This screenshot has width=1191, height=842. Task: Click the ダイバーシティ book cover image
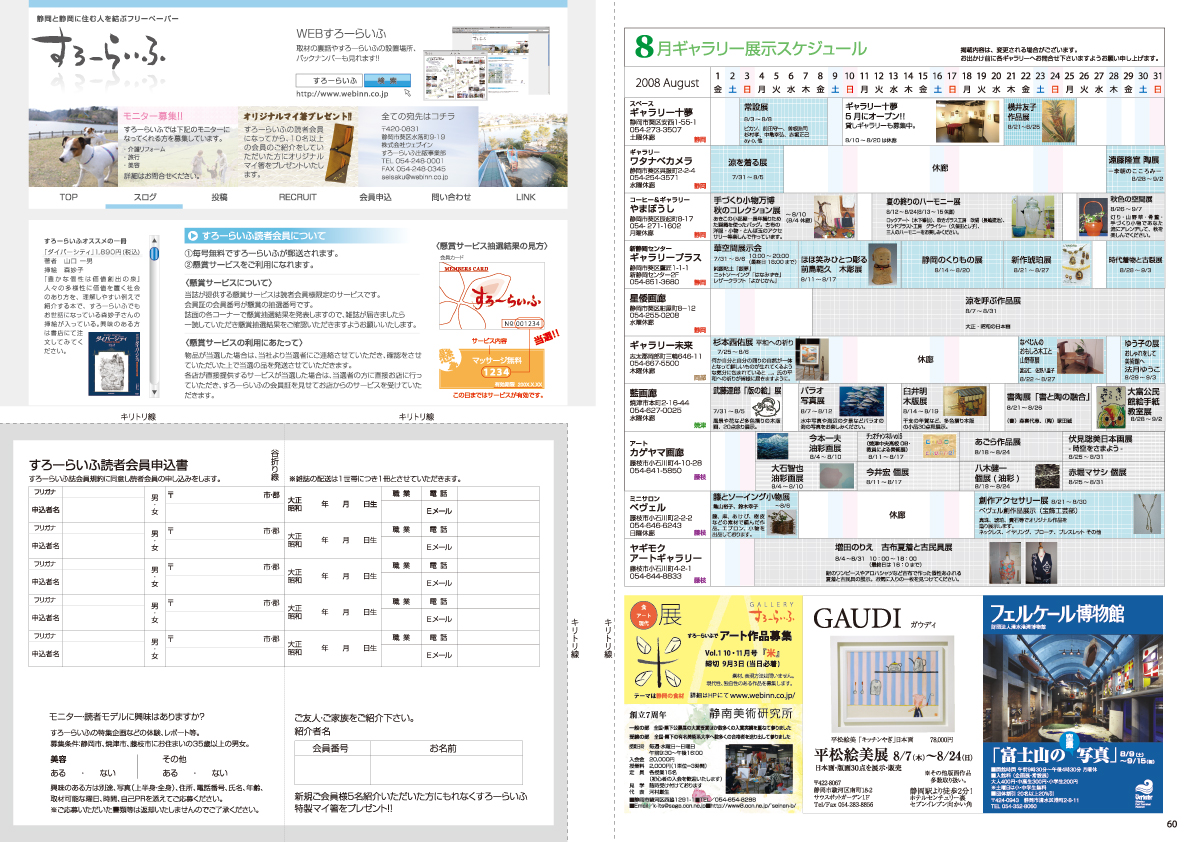[115, 364]
